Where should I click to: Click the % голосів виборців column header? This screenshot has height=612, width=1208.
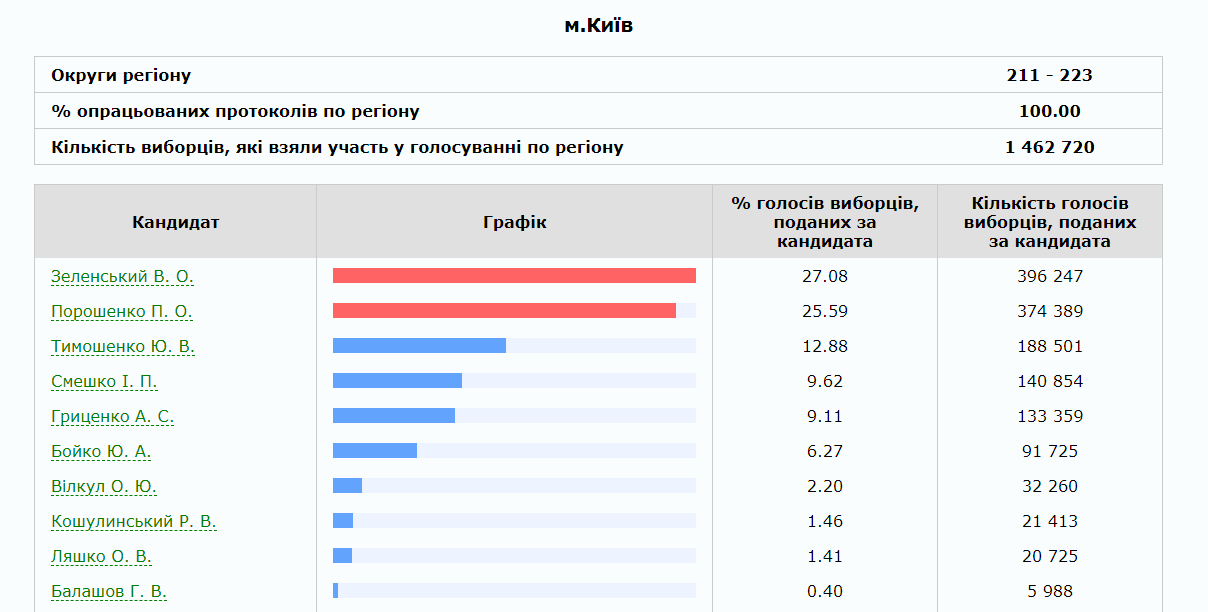824,222
